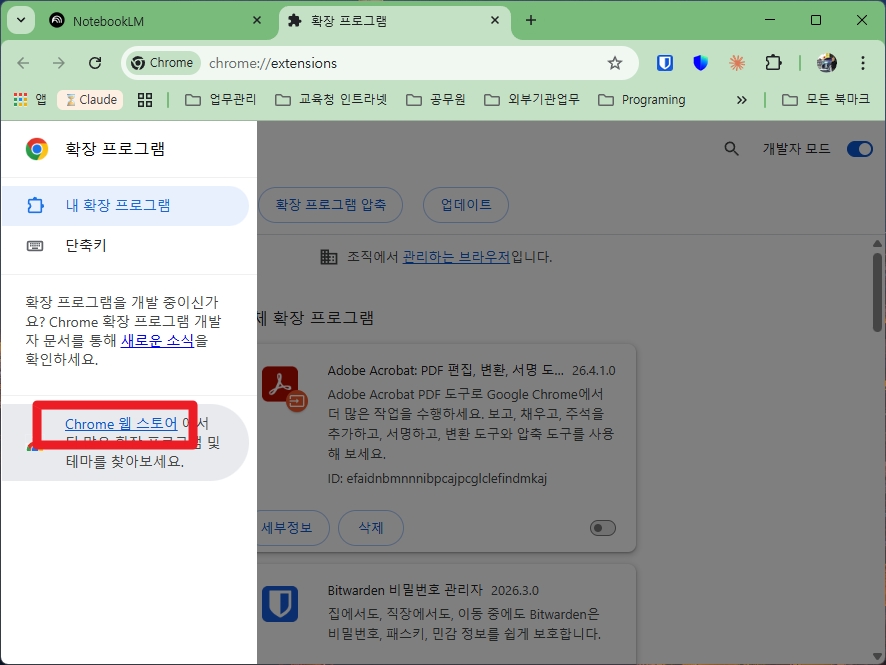The width and height of the screenshot is (886, 665).
Task: Click the page reload icon
Action: click(95, 62)
